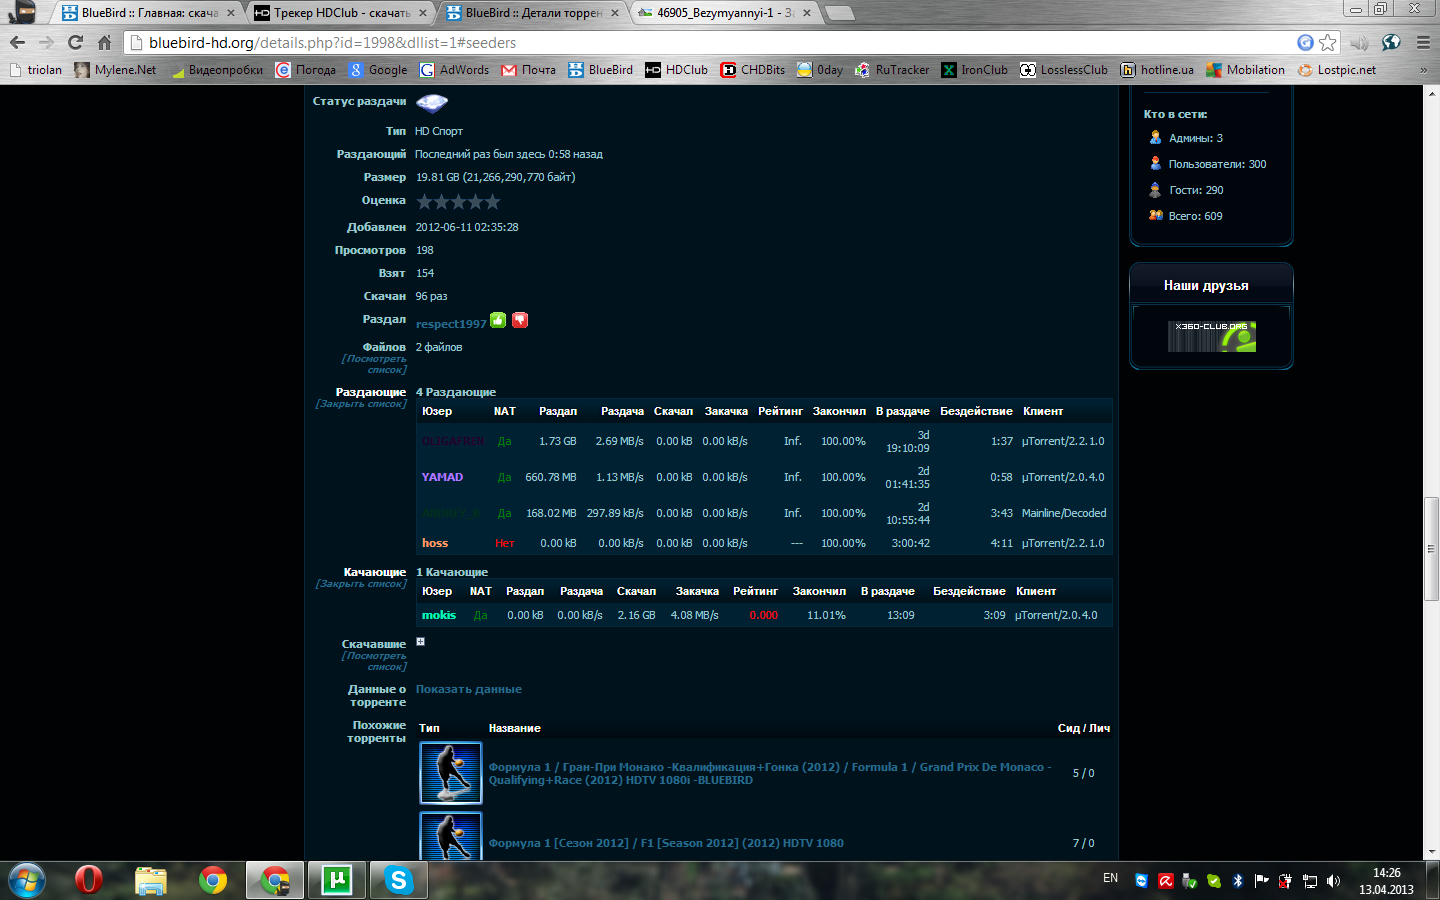Launch uTorrent from the taskbar
The image size is (1440, 900).
pyautogui.click(x=336, y=880)
